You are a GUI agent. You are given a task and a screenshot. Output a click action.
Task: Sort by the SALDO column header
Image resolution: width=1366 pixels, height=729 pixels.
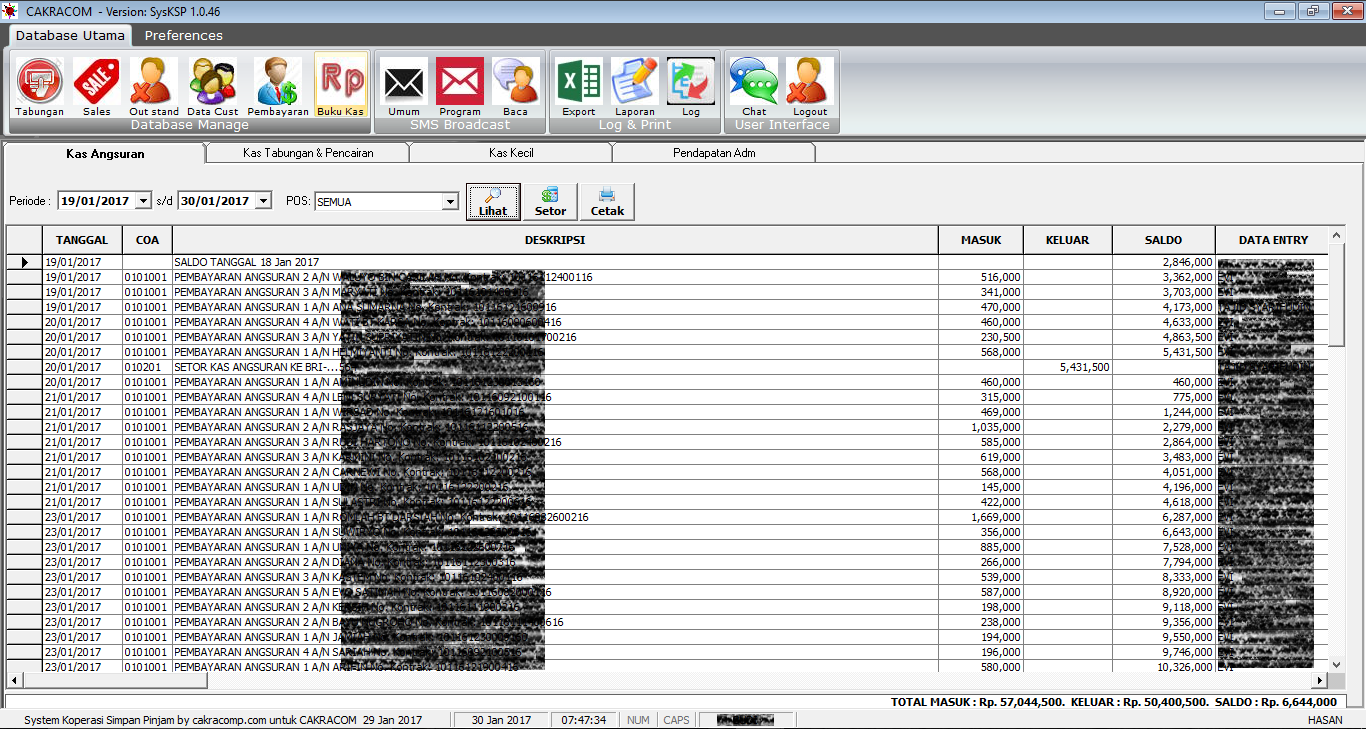pos(1163,240)
